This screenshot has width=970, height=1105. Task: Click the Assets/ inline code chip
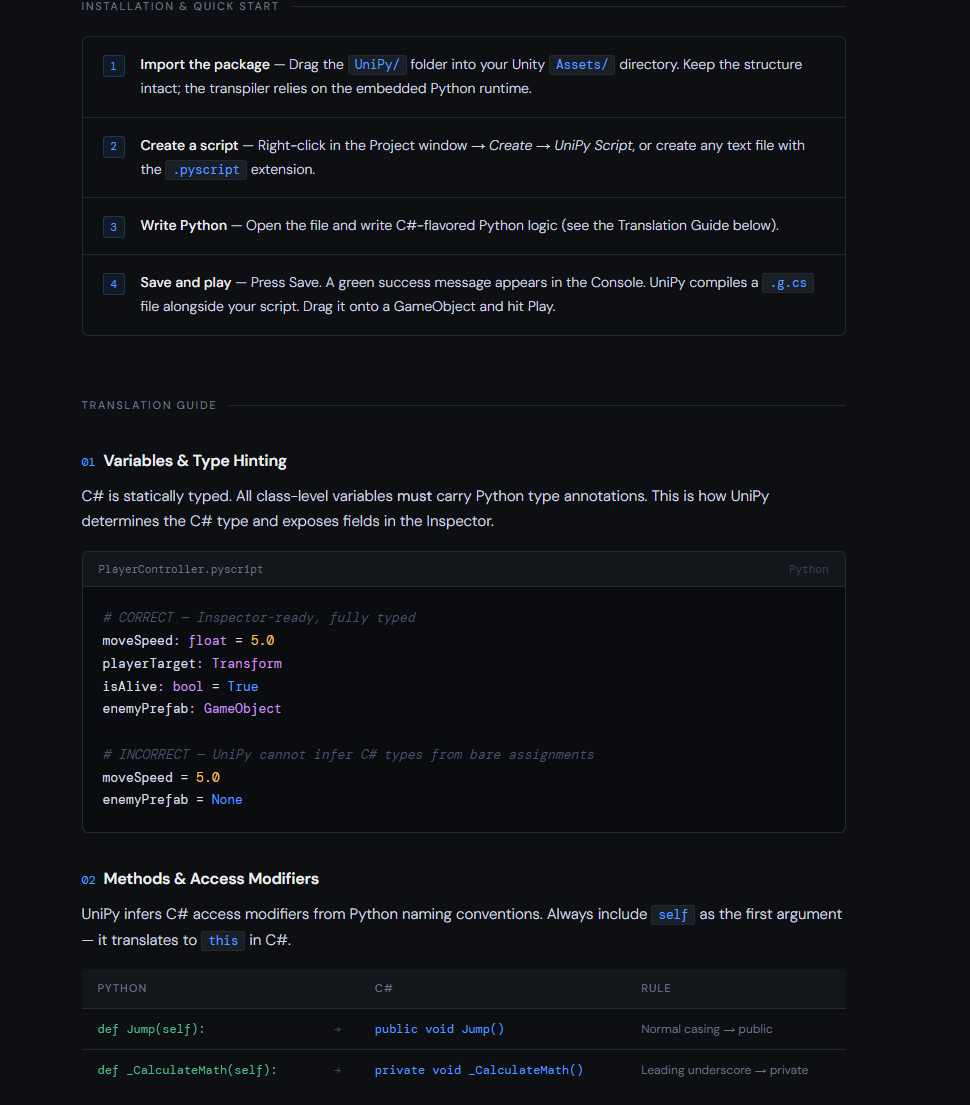tap(580, 65)
